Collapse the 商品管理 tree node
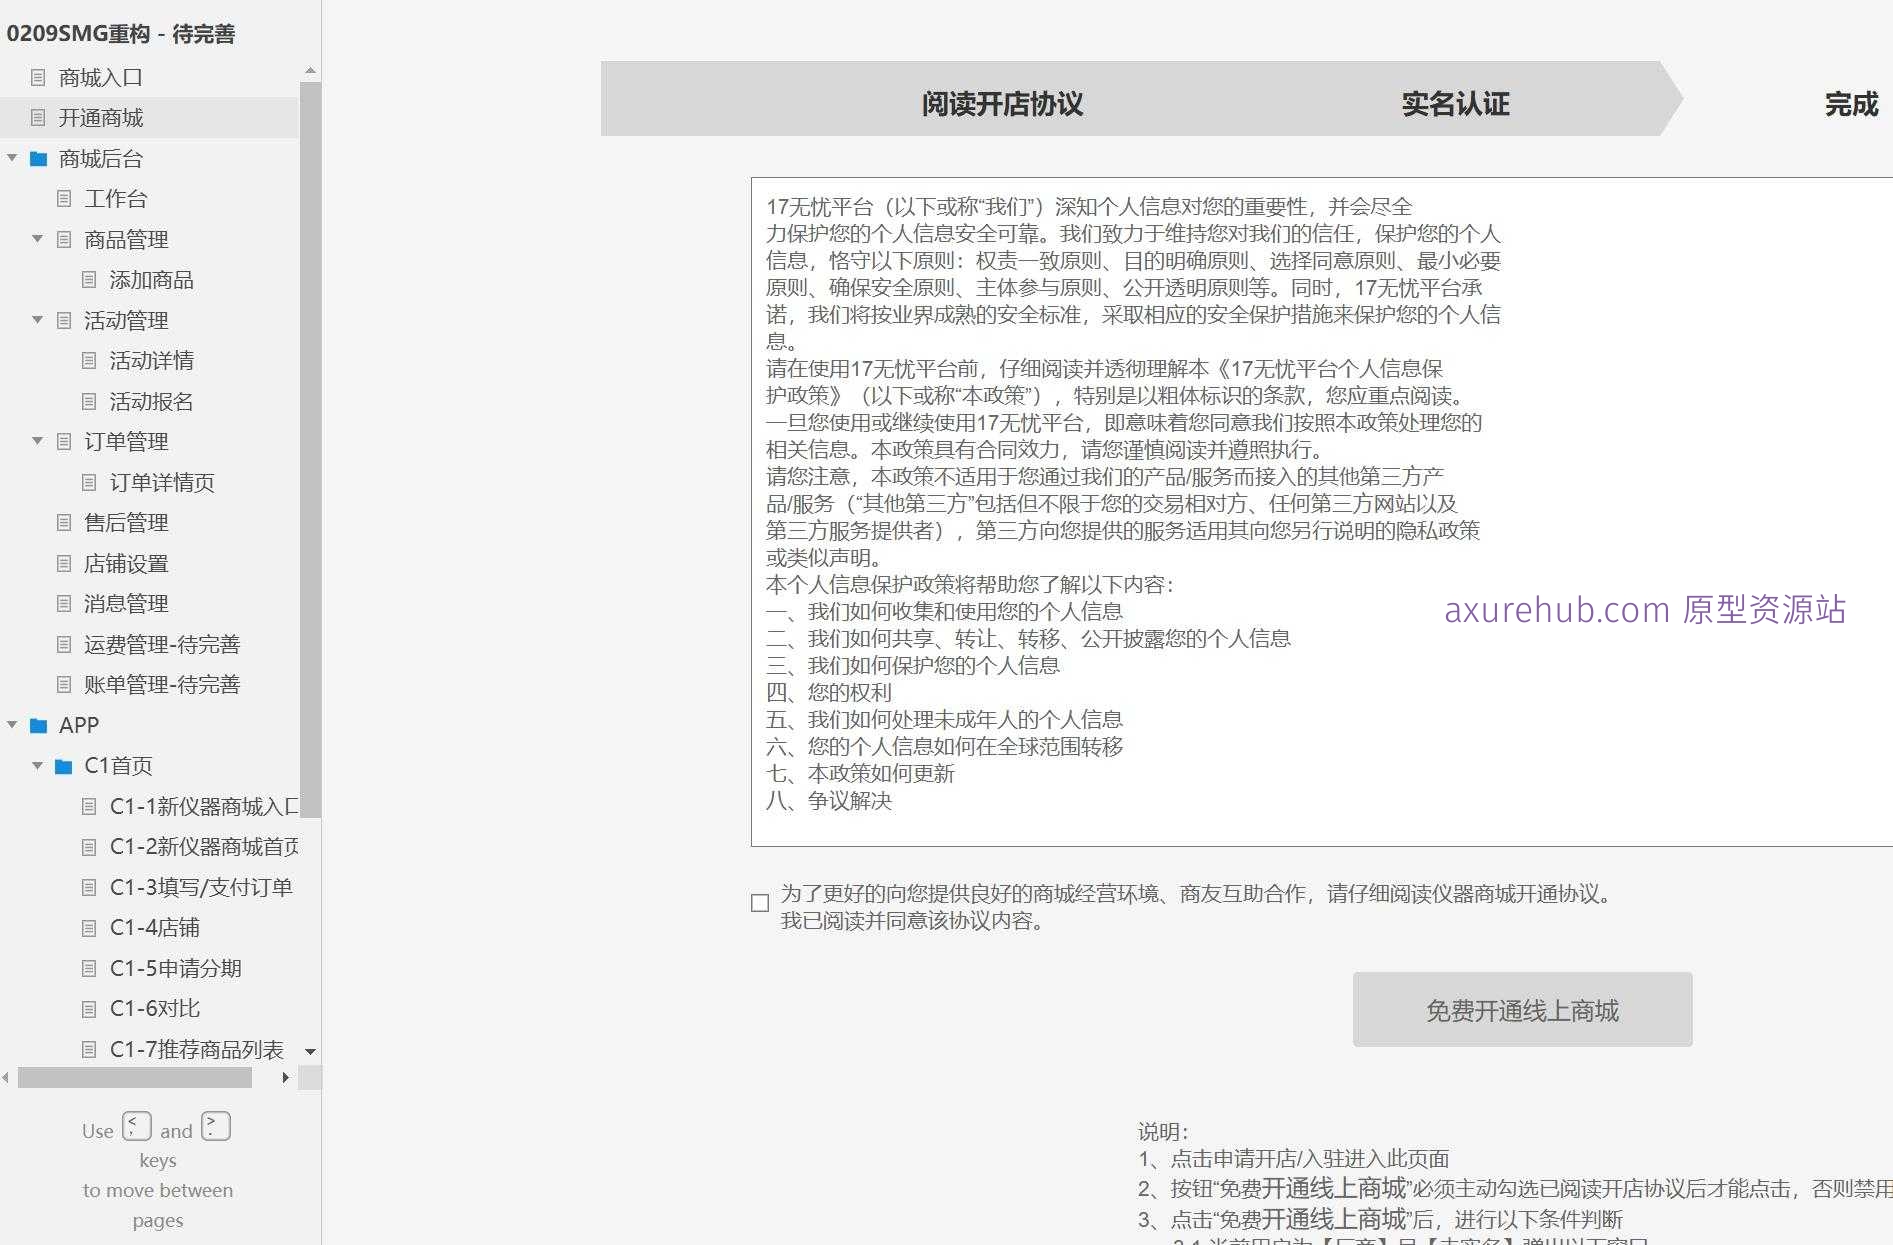Screen dimensions: 1893x1245 pos(38,239)
